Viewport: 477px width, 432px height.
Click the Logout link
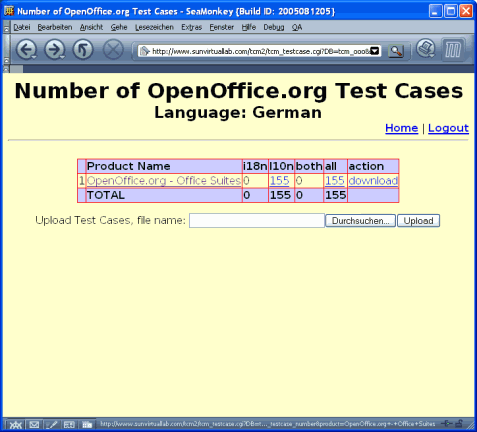(x=448, y=128)
